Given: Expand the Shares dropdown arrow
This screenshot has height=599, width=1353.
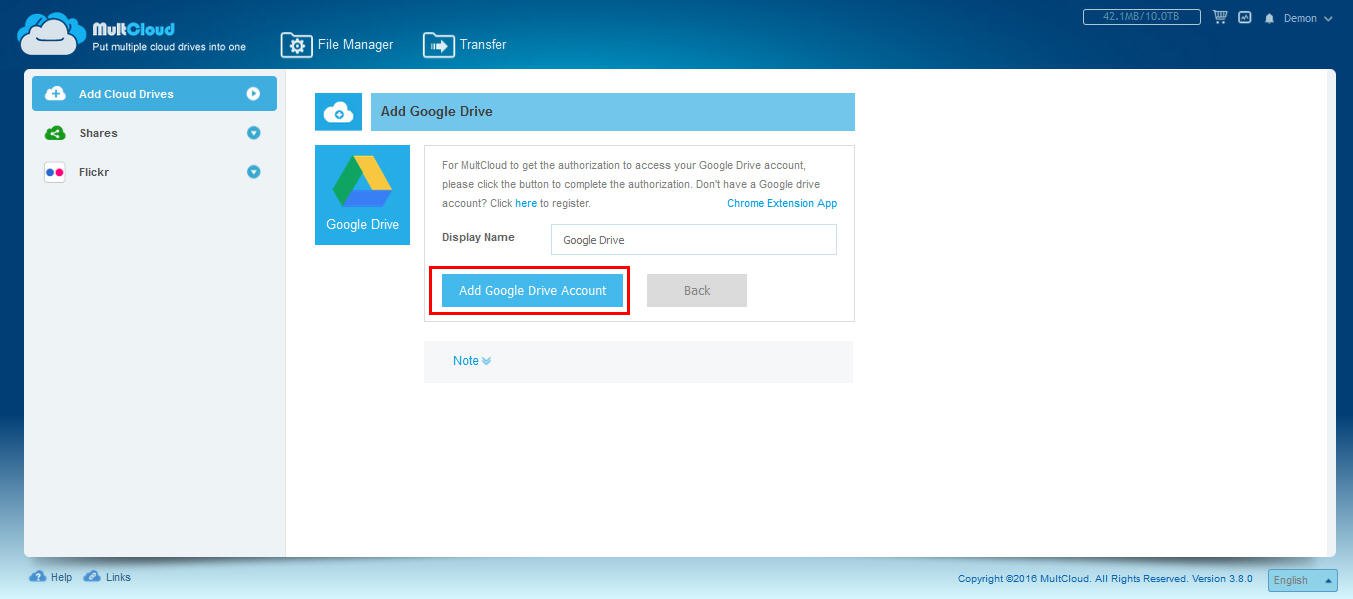Looking at the screenshot, I should tap(253, 133).
